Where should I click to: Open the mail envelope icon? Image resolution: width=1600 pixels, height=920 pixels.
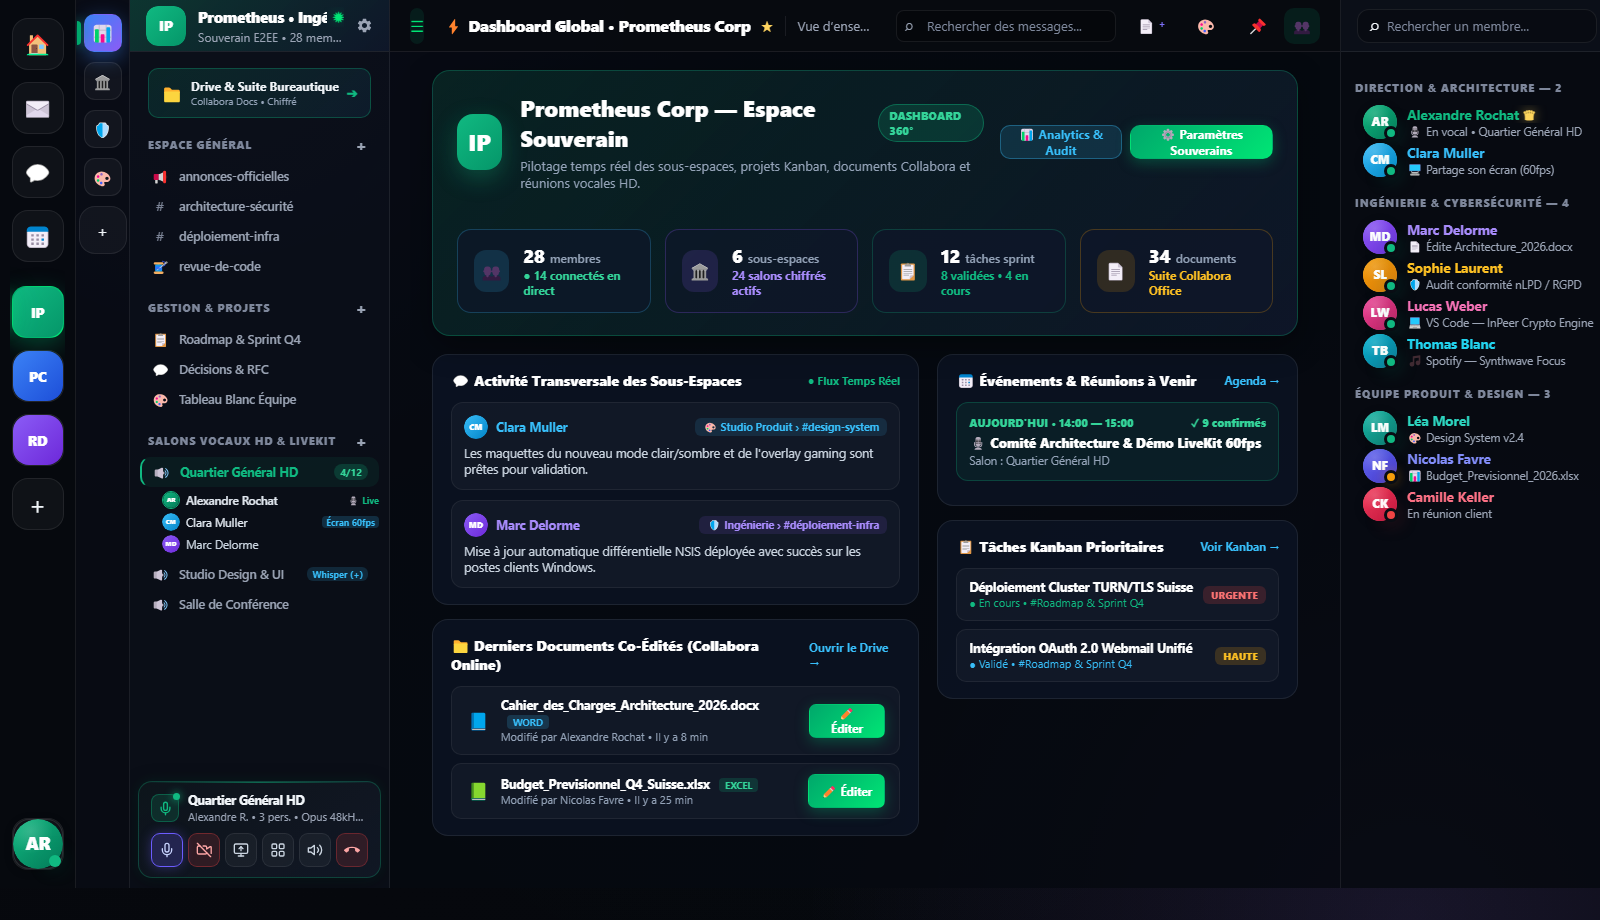(38, 108)
